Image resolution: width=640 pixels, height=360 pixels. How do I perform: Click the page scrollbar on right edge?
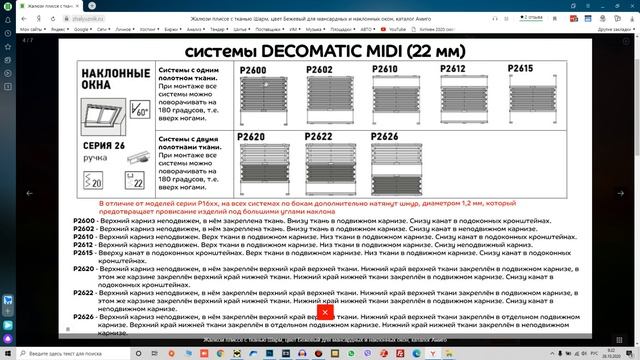coord(637,107)
